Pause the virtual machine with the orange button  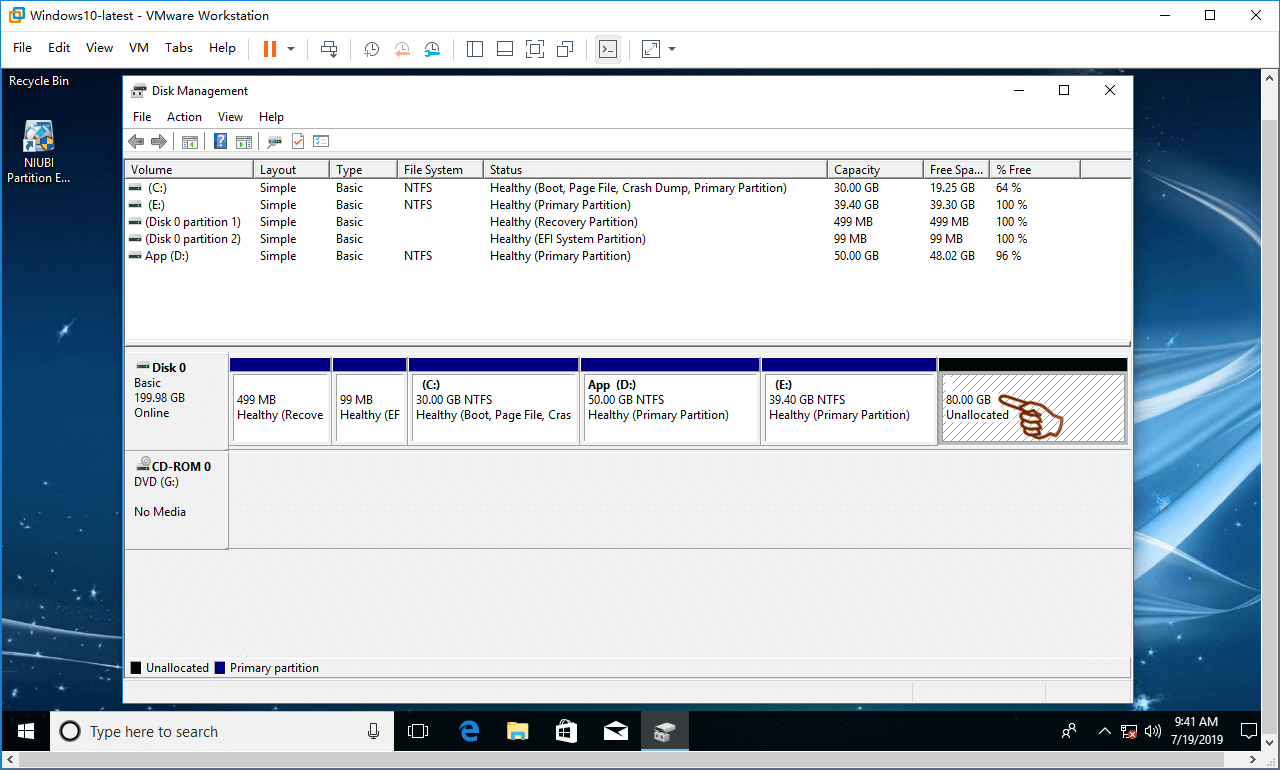[269, 49]
